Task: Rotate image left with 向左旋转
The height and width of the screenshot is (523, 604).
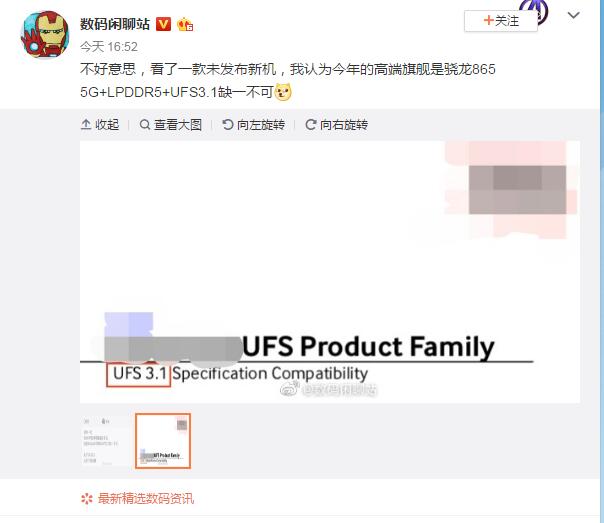Action: 253,125
